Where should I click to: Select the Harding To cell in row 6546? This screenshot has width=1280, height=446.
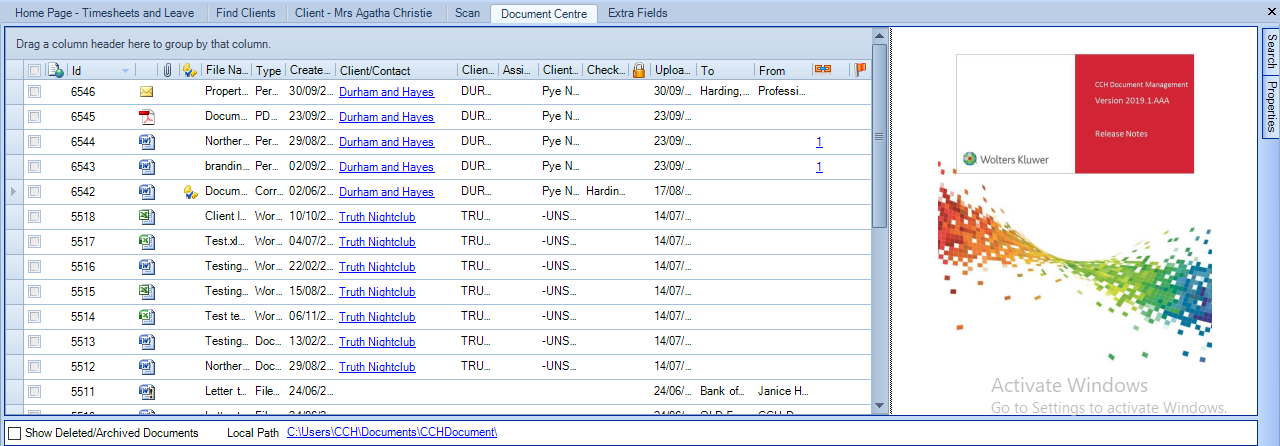(725, 91)
